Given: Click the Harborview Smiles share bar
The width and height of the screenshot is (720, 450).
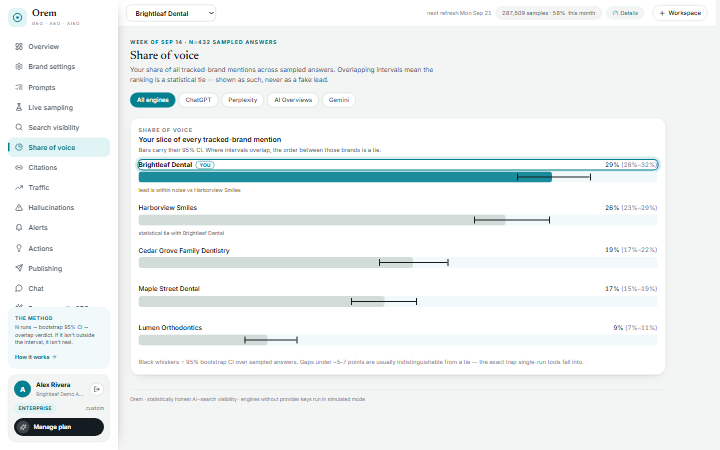Looking at the screenshot, I should 398,220.
